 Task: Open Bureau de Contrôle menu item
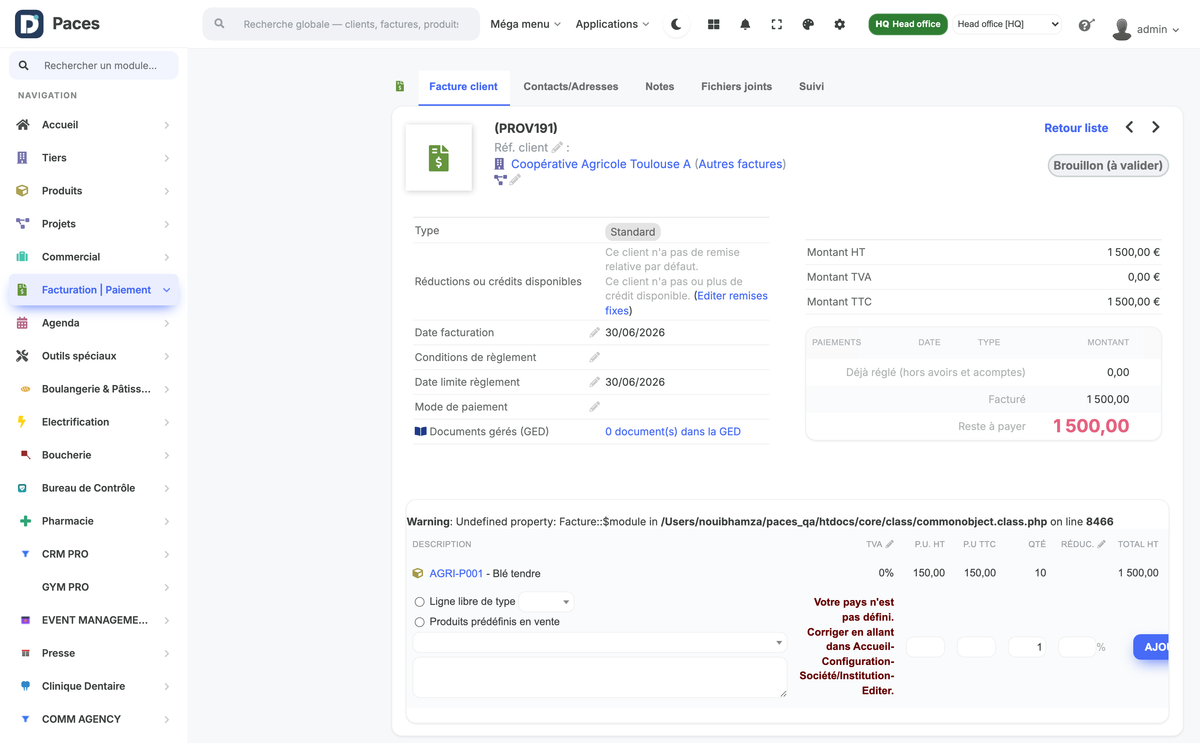click(x=94, y=488)
